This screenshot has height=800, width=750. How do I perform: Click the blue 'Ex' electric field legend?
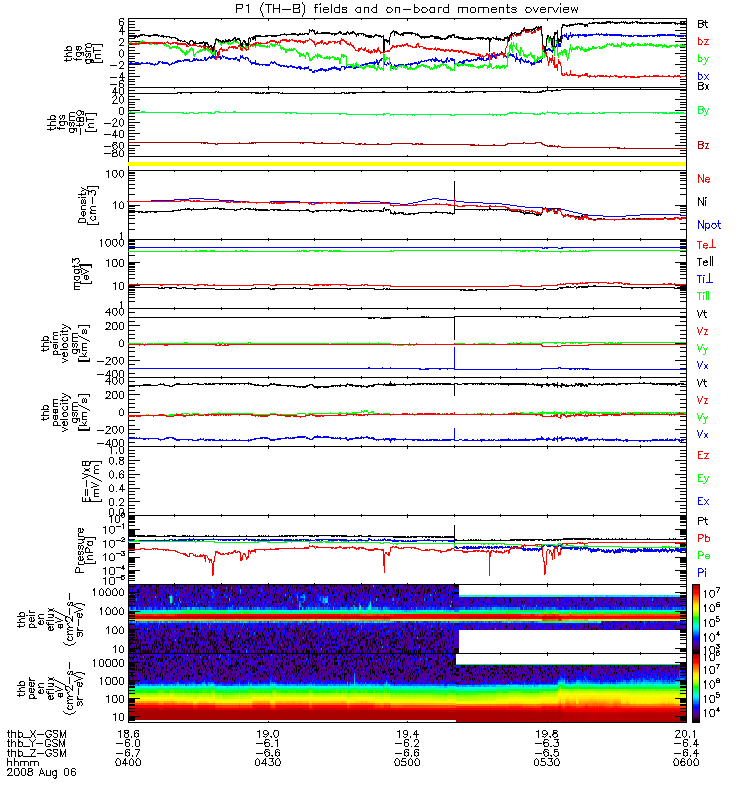click(x=703, y=502)
